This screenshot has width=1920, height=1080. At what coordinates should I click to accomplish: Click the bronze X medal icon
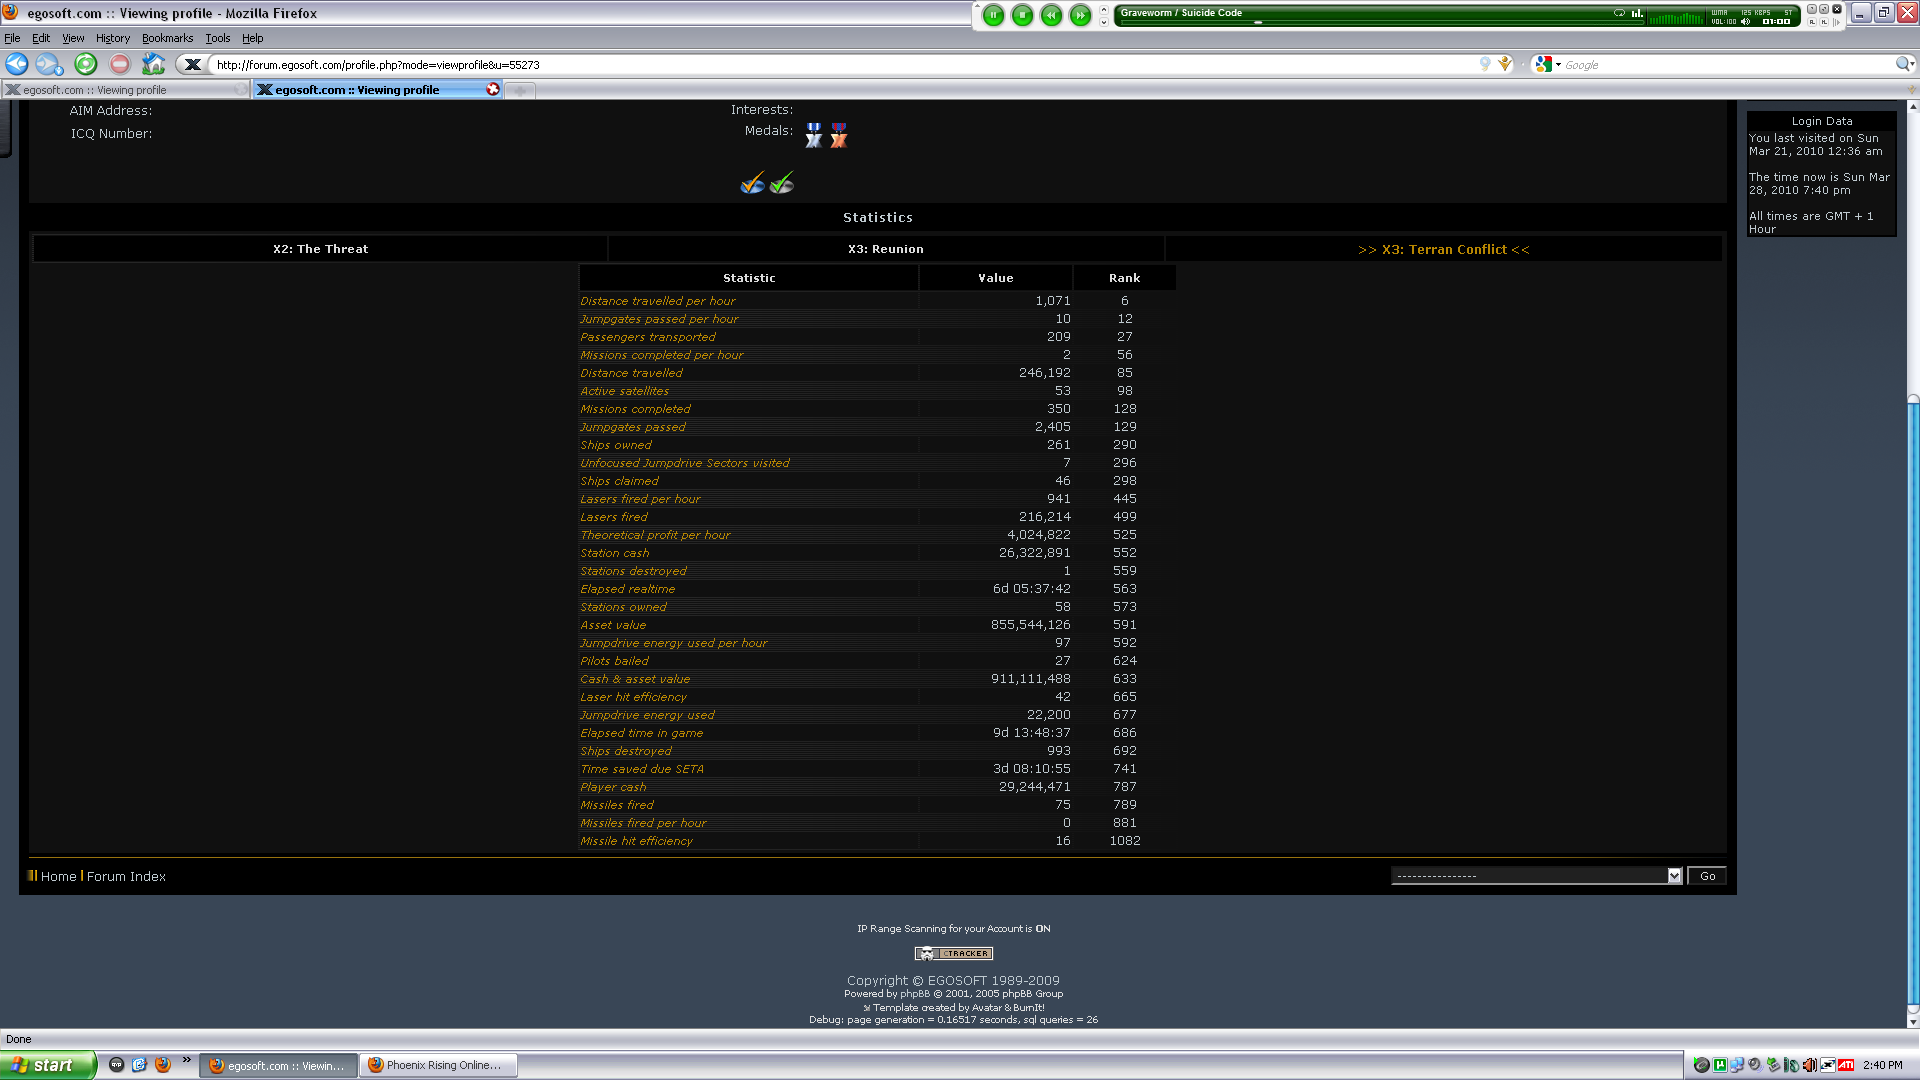[839, 135]
